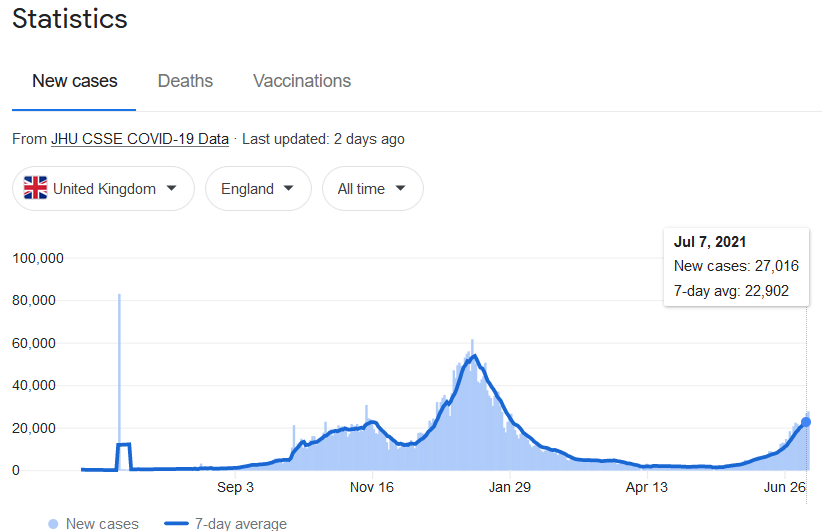Open the All time range dropdown
Image resolution: width=822 pixels, height=531 pixels.
372,188
